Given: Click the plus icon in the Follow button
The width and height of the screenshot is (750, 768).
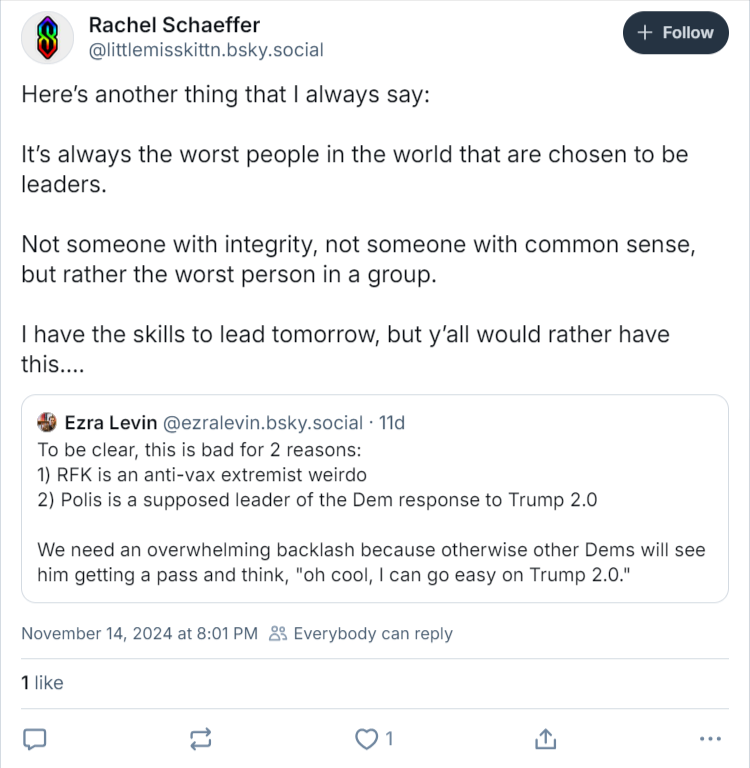Looking at the screenshot, I should click(x=645, y=33).
